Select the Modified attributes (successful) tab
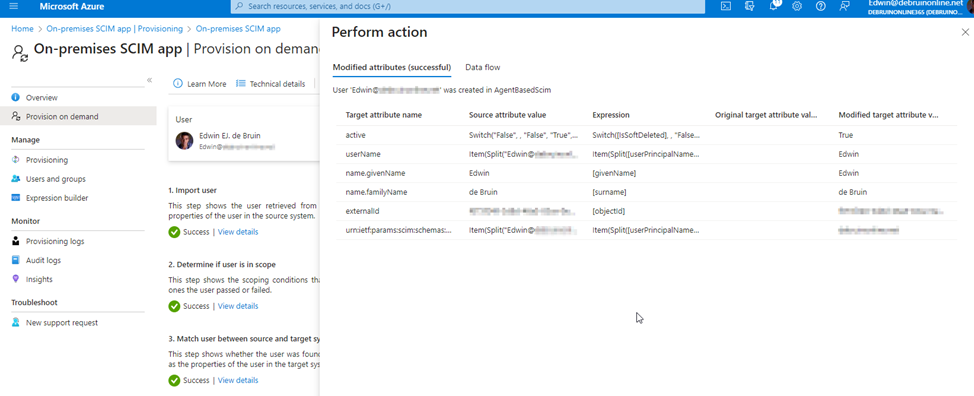The image size is (974, 396). [392, 67]
